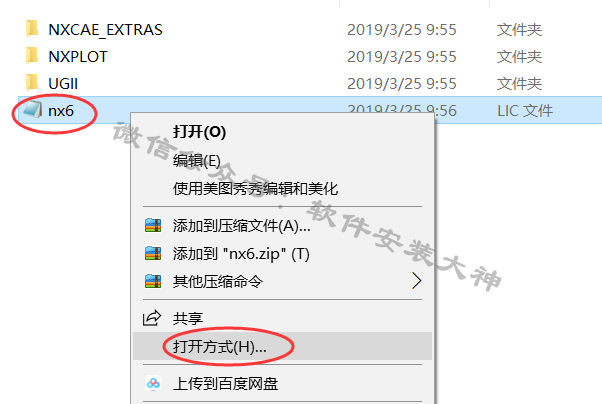This screenshot has width=602, height=404.
Task: Select the UGII folder row date
Action: 402,84
